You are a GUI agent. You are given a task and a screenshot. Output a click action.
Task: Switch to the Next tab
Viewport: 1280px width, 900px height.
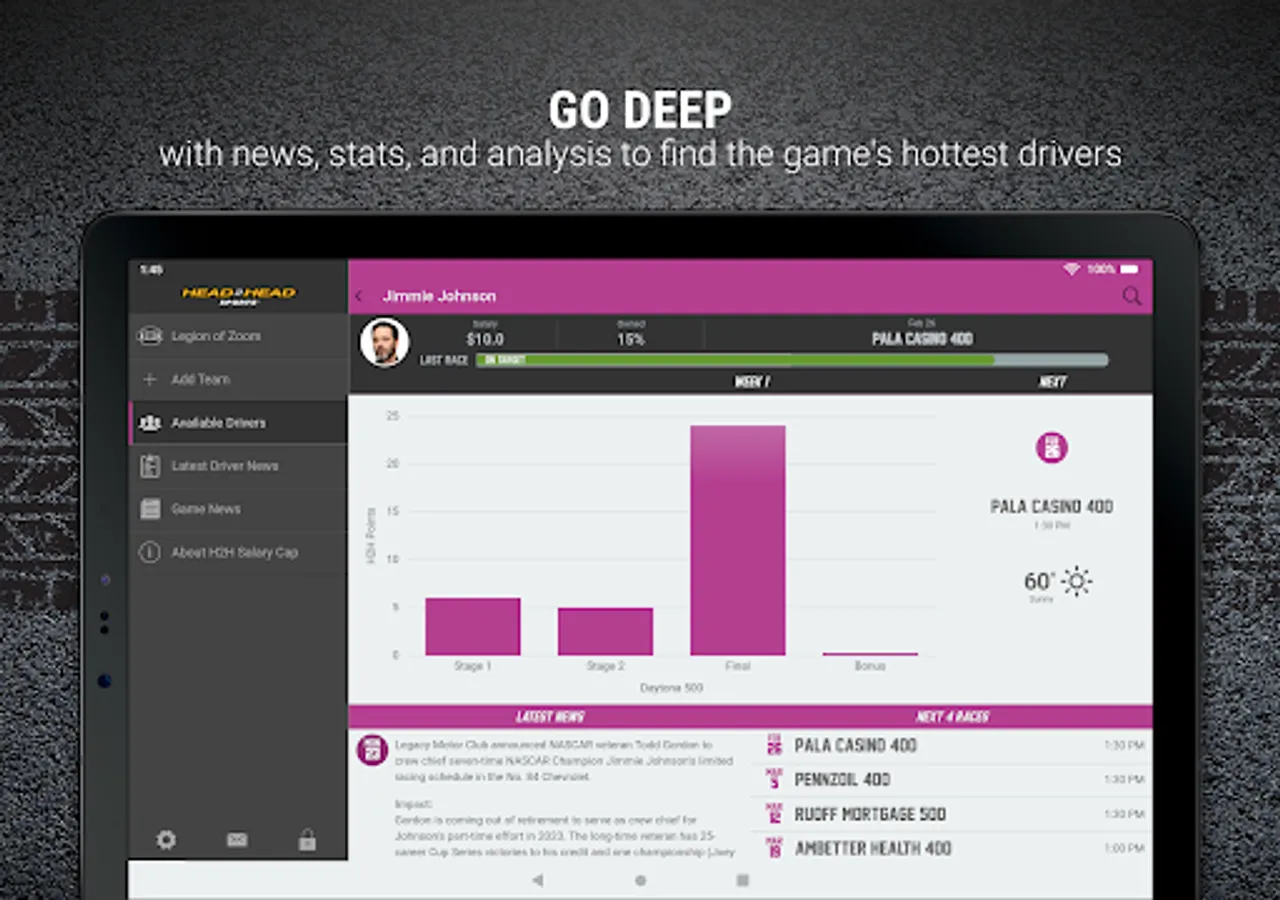(1052, 382)
